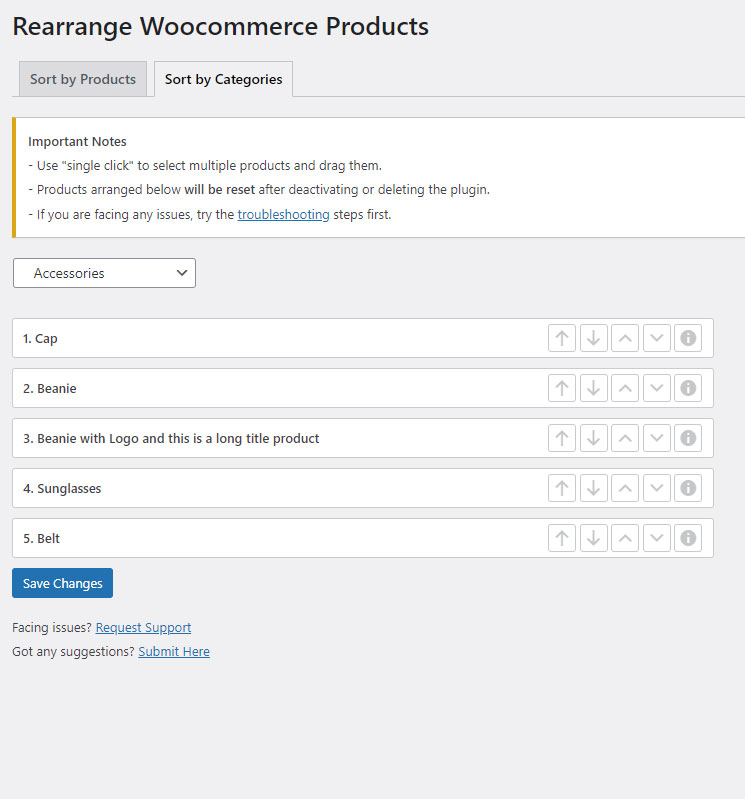The height and width of the screenshot is (799, 745).
Task: Click 'Rearrange Woocommerce Products' page title
Action: [220, 26]
